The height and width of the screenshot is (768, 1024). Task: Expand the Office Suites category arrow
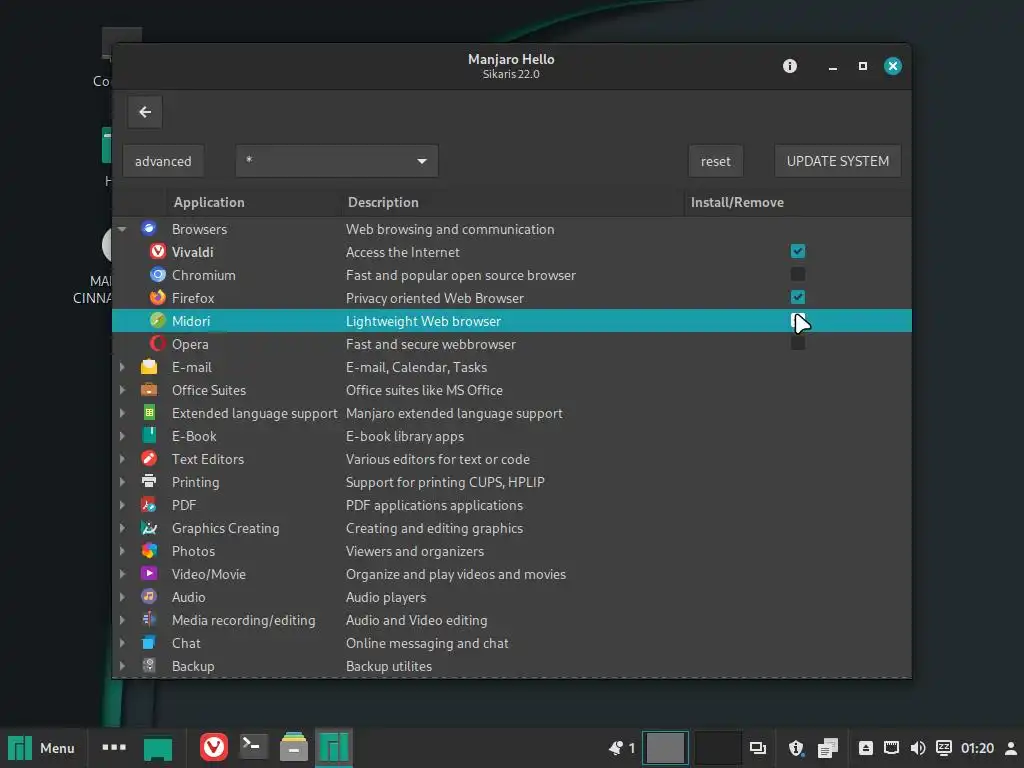(122, 390)
